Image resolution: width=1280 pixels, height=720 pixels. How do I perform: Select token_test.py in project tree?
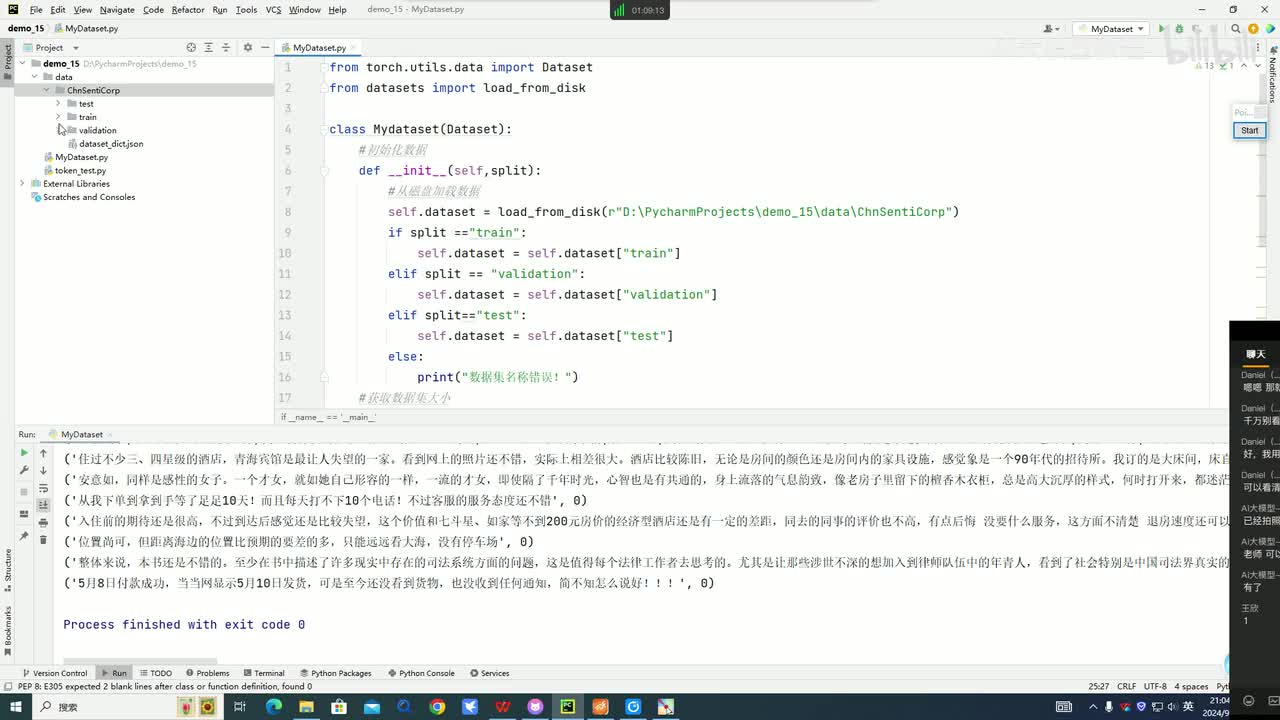coord(80,170)
